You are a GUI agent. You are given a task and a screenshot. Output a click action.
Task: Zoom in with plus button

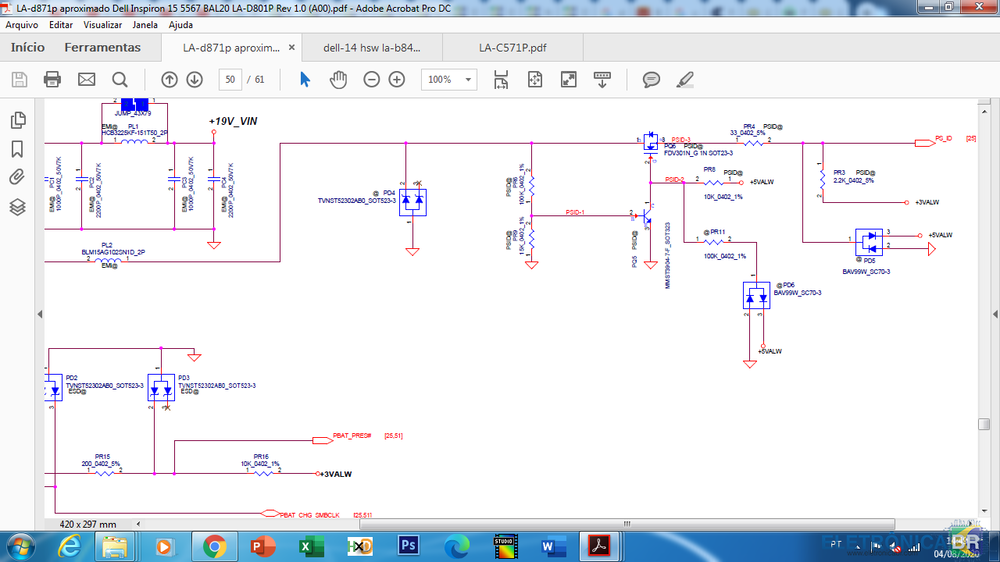(x=397, y=80)
